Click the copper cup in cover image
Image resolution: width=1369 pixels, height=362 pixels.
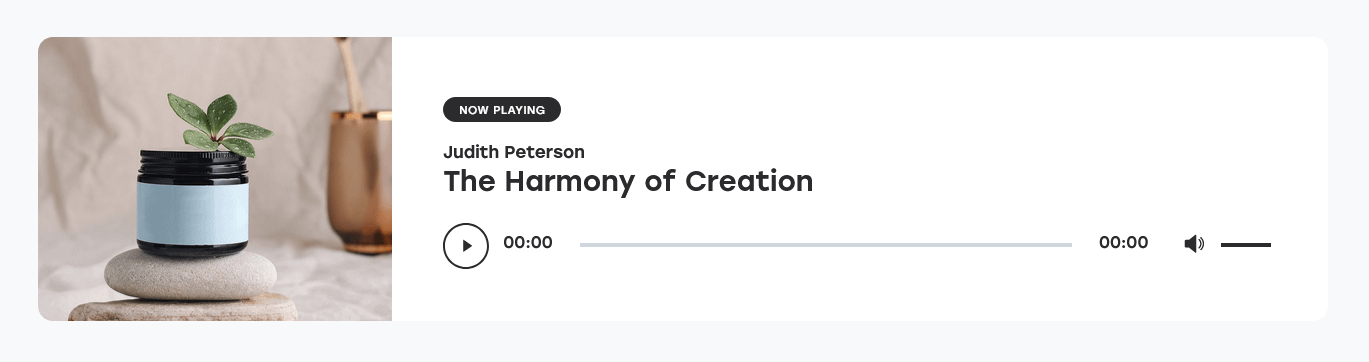(x=360, y=181)
